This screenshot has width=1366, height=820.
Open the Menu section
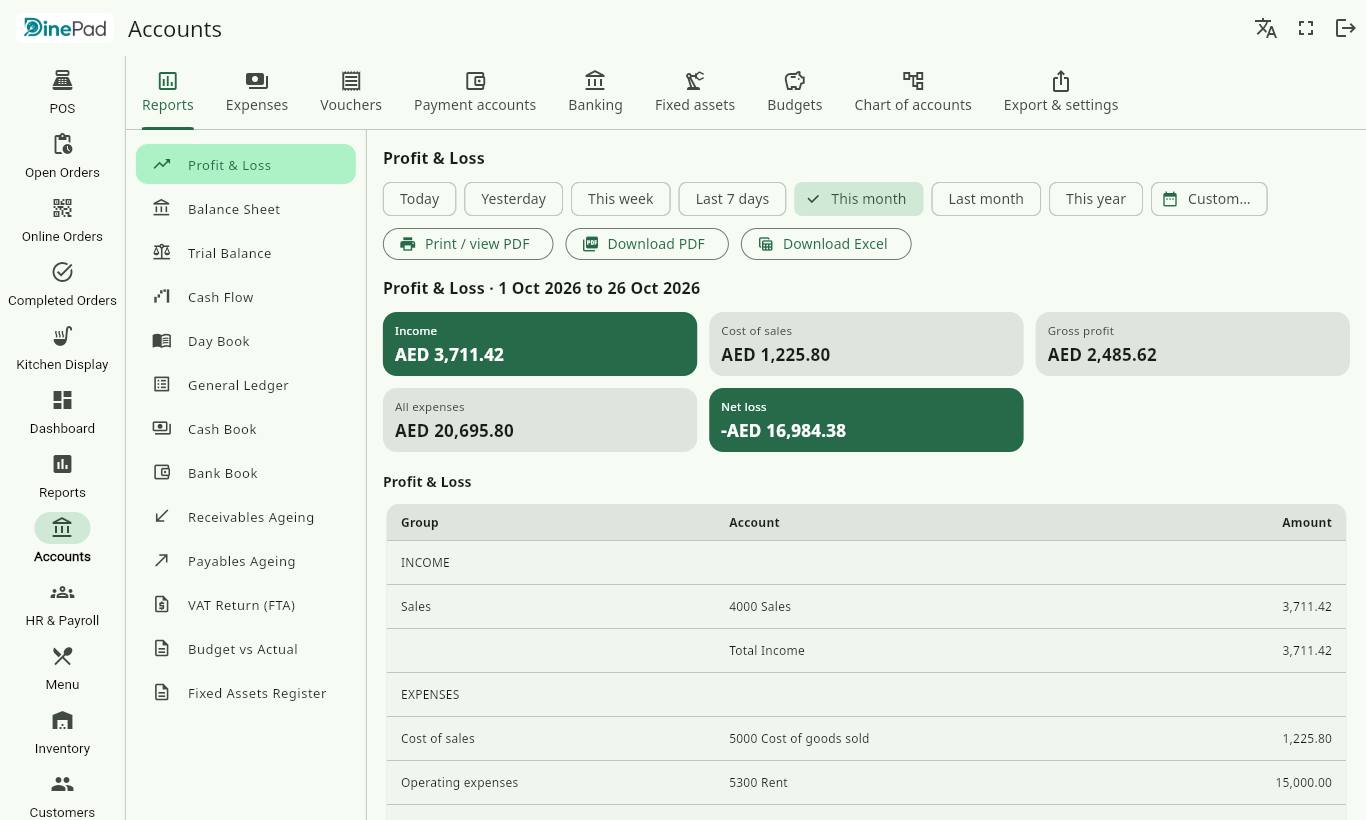[62, 668]
